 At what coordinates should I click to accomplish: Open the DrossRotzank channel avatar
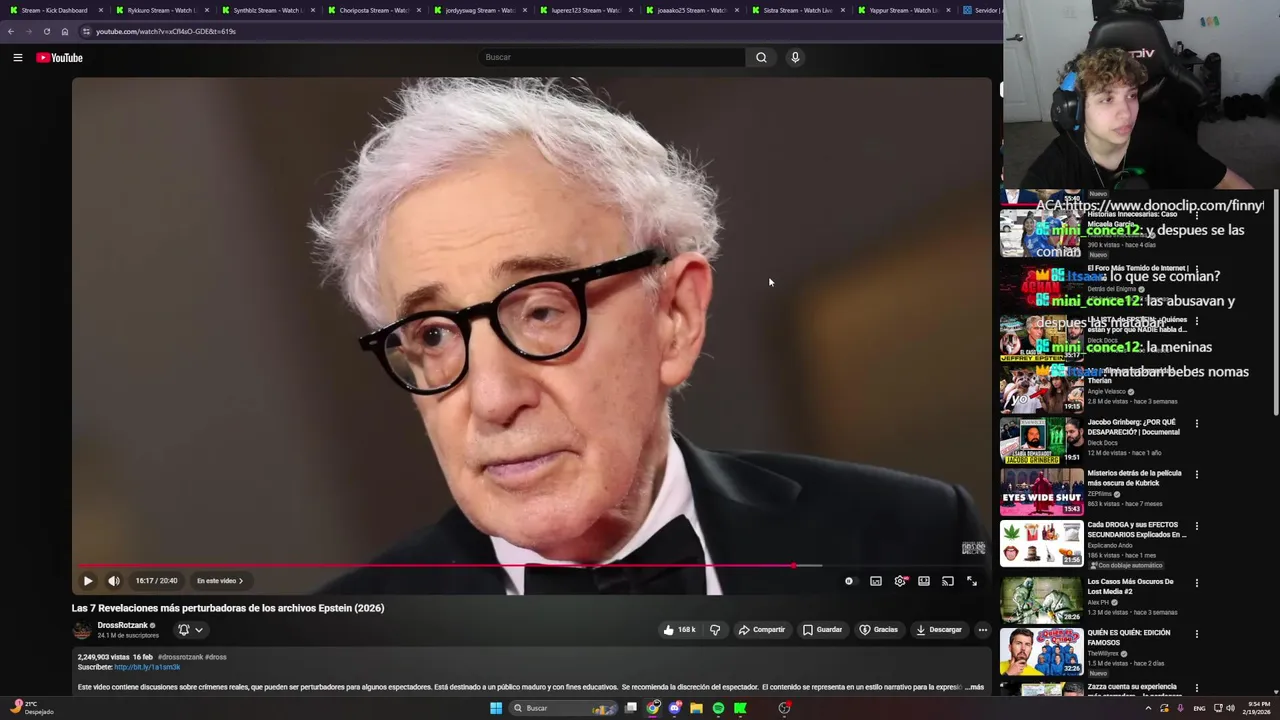pos(82,630)
